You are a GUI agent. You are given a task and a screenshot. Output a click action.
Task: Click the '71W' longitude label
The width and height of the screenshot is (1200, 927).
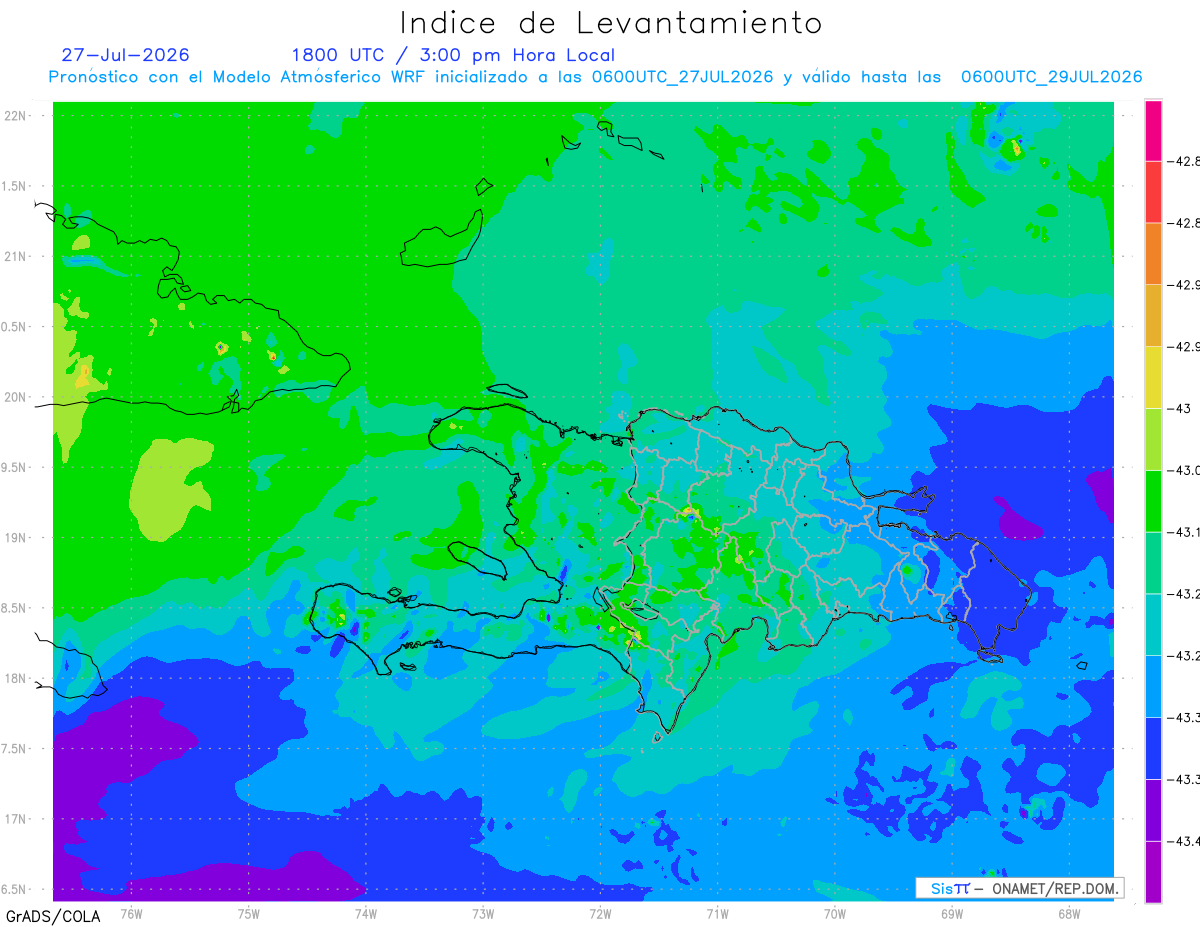point(717,912)
